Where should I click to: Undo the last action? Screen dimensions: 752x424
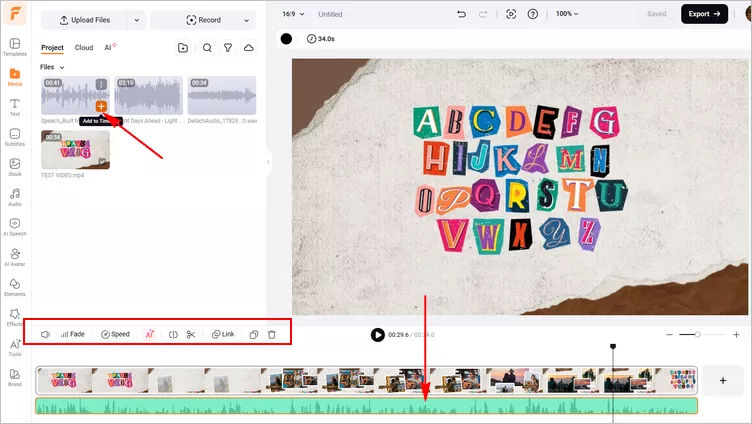point(461,14)
